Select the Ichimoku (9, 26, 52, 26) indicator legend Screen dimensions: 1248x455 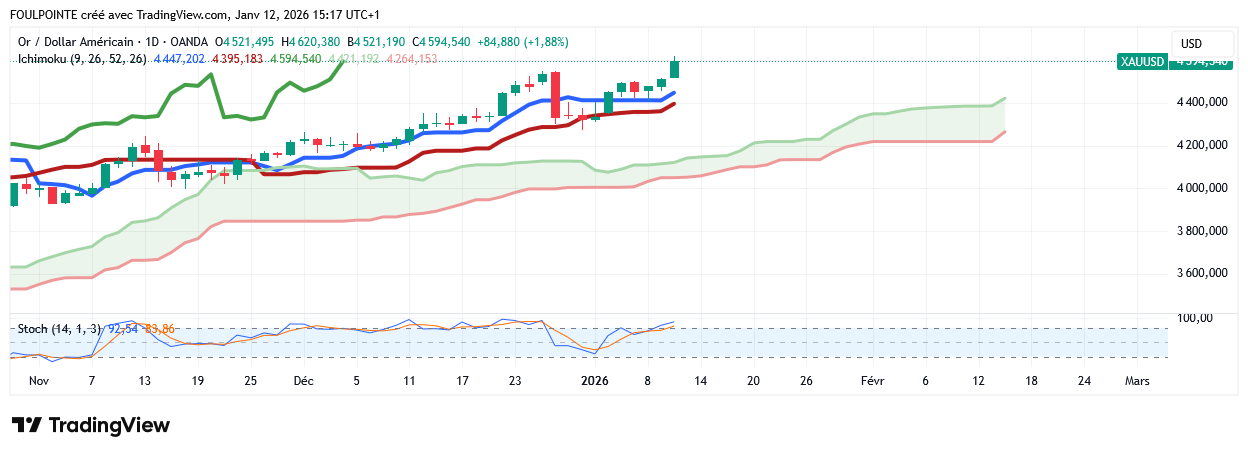click(83, 60)
